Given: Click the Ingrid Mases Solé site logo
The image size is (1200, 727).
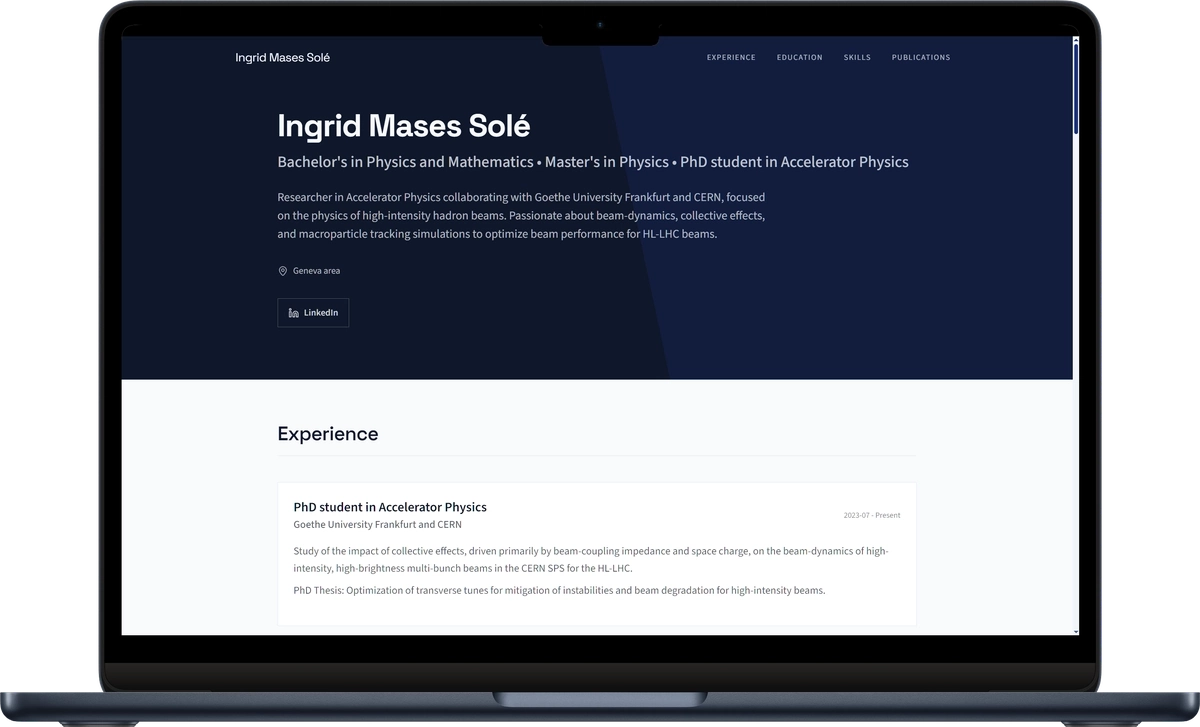Looking at the screenshot, I should pos(282,58).
